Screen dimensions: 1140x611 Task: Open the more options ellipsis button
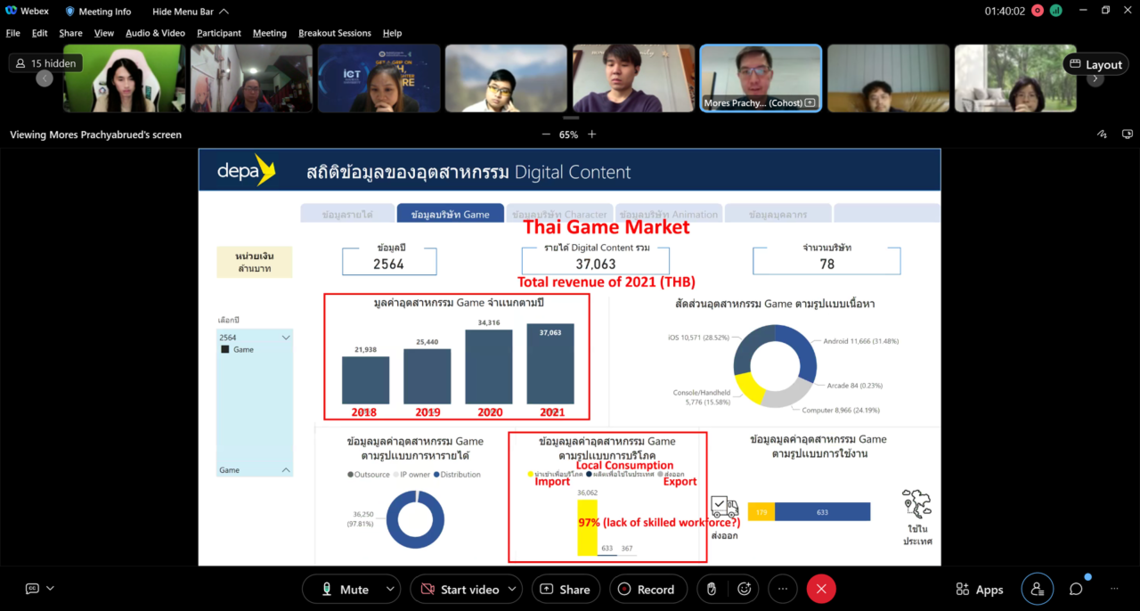[782, 589]
